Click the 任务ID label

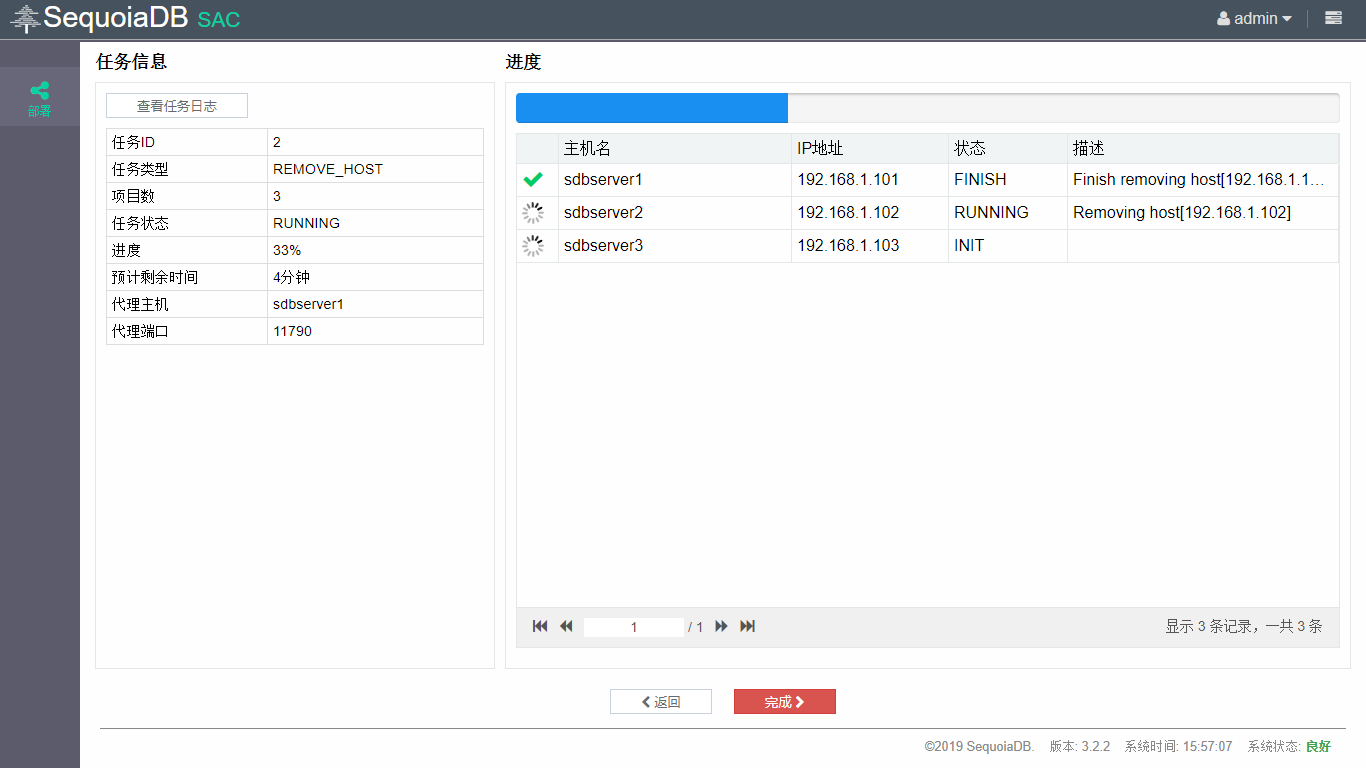(x=133, y=143)
